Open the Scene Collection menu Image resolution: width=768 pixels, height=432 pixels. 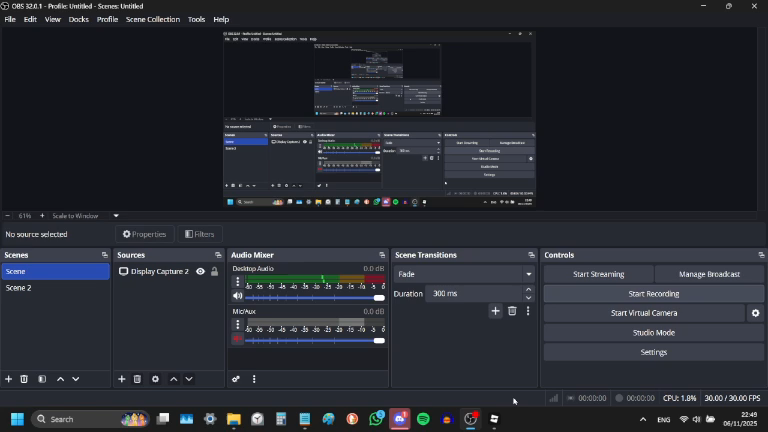click(153, 20)
